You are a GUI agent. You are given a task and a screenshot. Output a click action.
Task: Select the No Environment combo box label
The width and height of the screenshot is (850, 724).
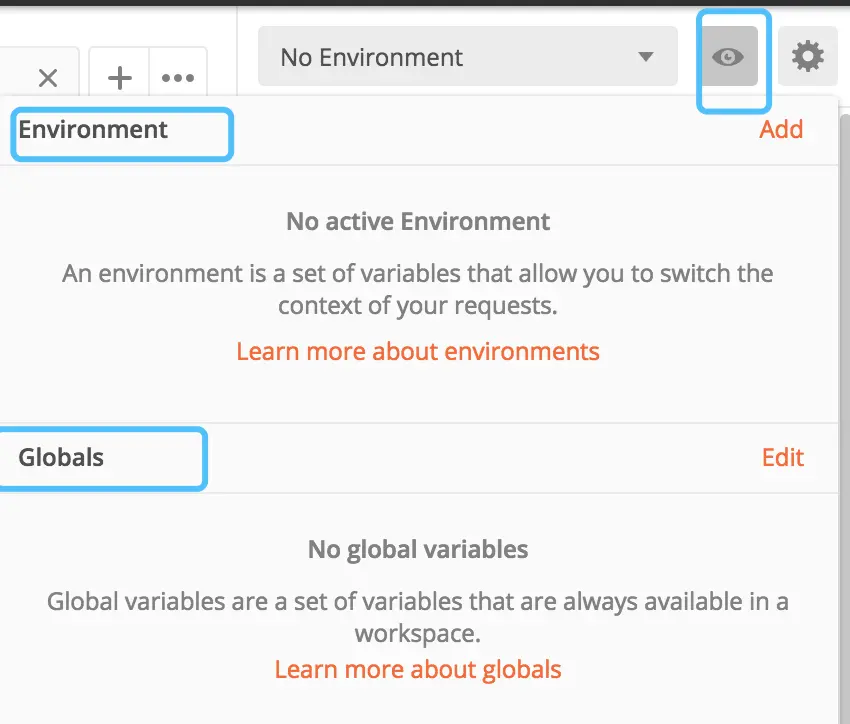point(372,57)
